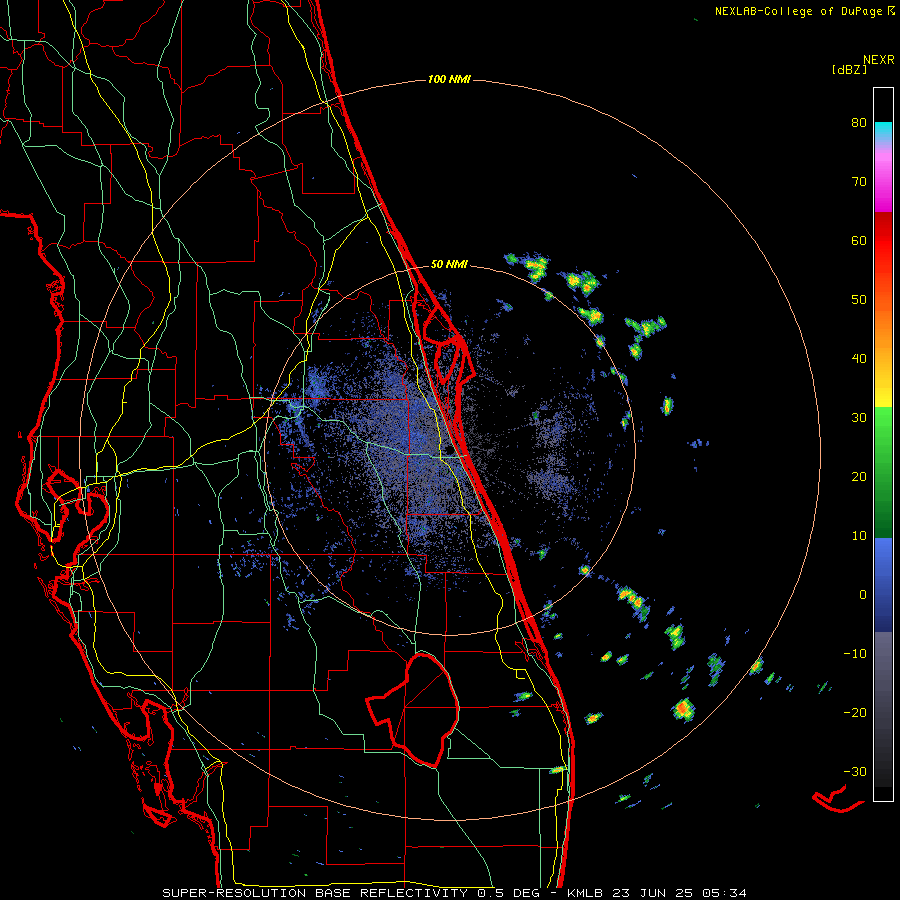Click the magenta-pink segment of the color bar

pyautogui.click(x=883, y=178)
